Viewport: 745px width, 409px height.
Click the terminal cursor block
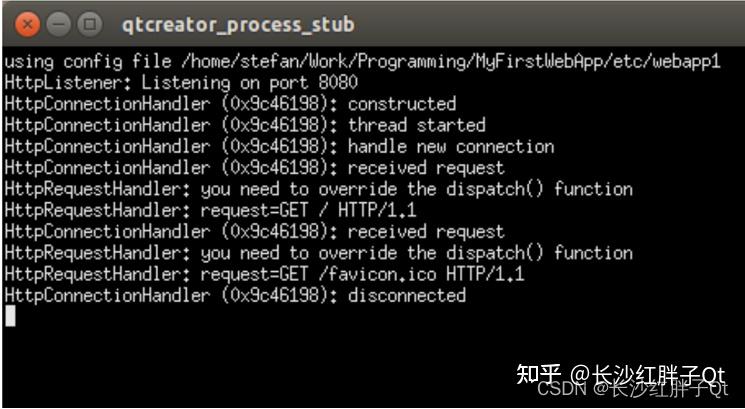(x=10, y=316)
